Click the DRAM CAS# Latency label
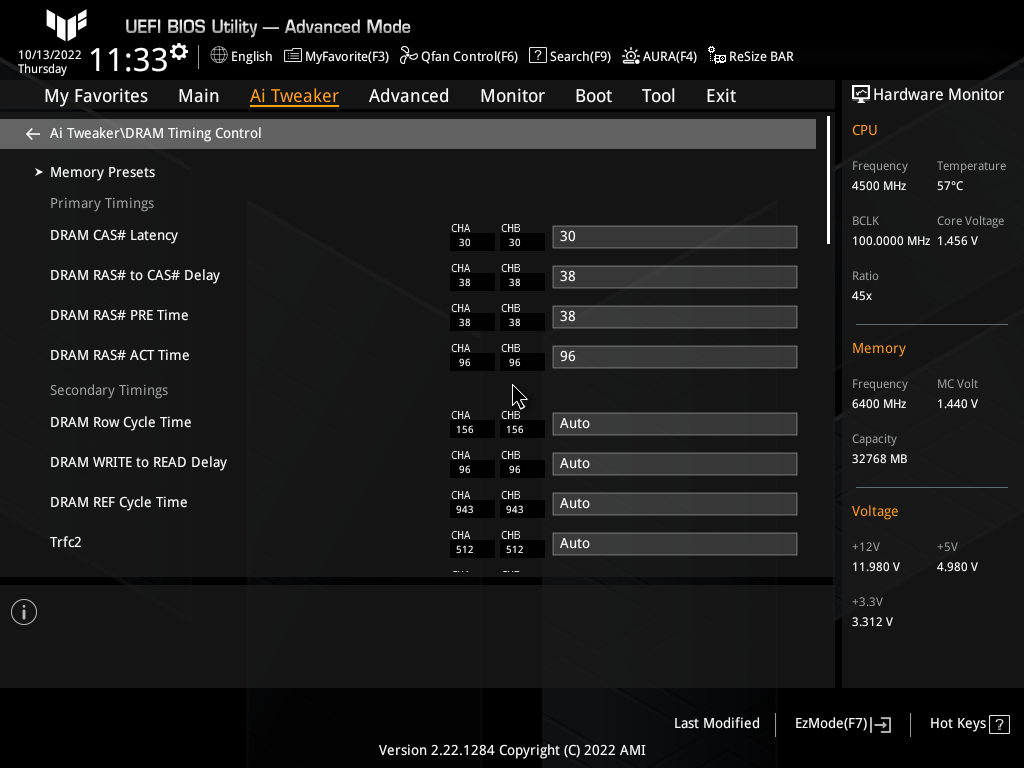This screenshot has width=1024, height=768. (x=114, y=235)
